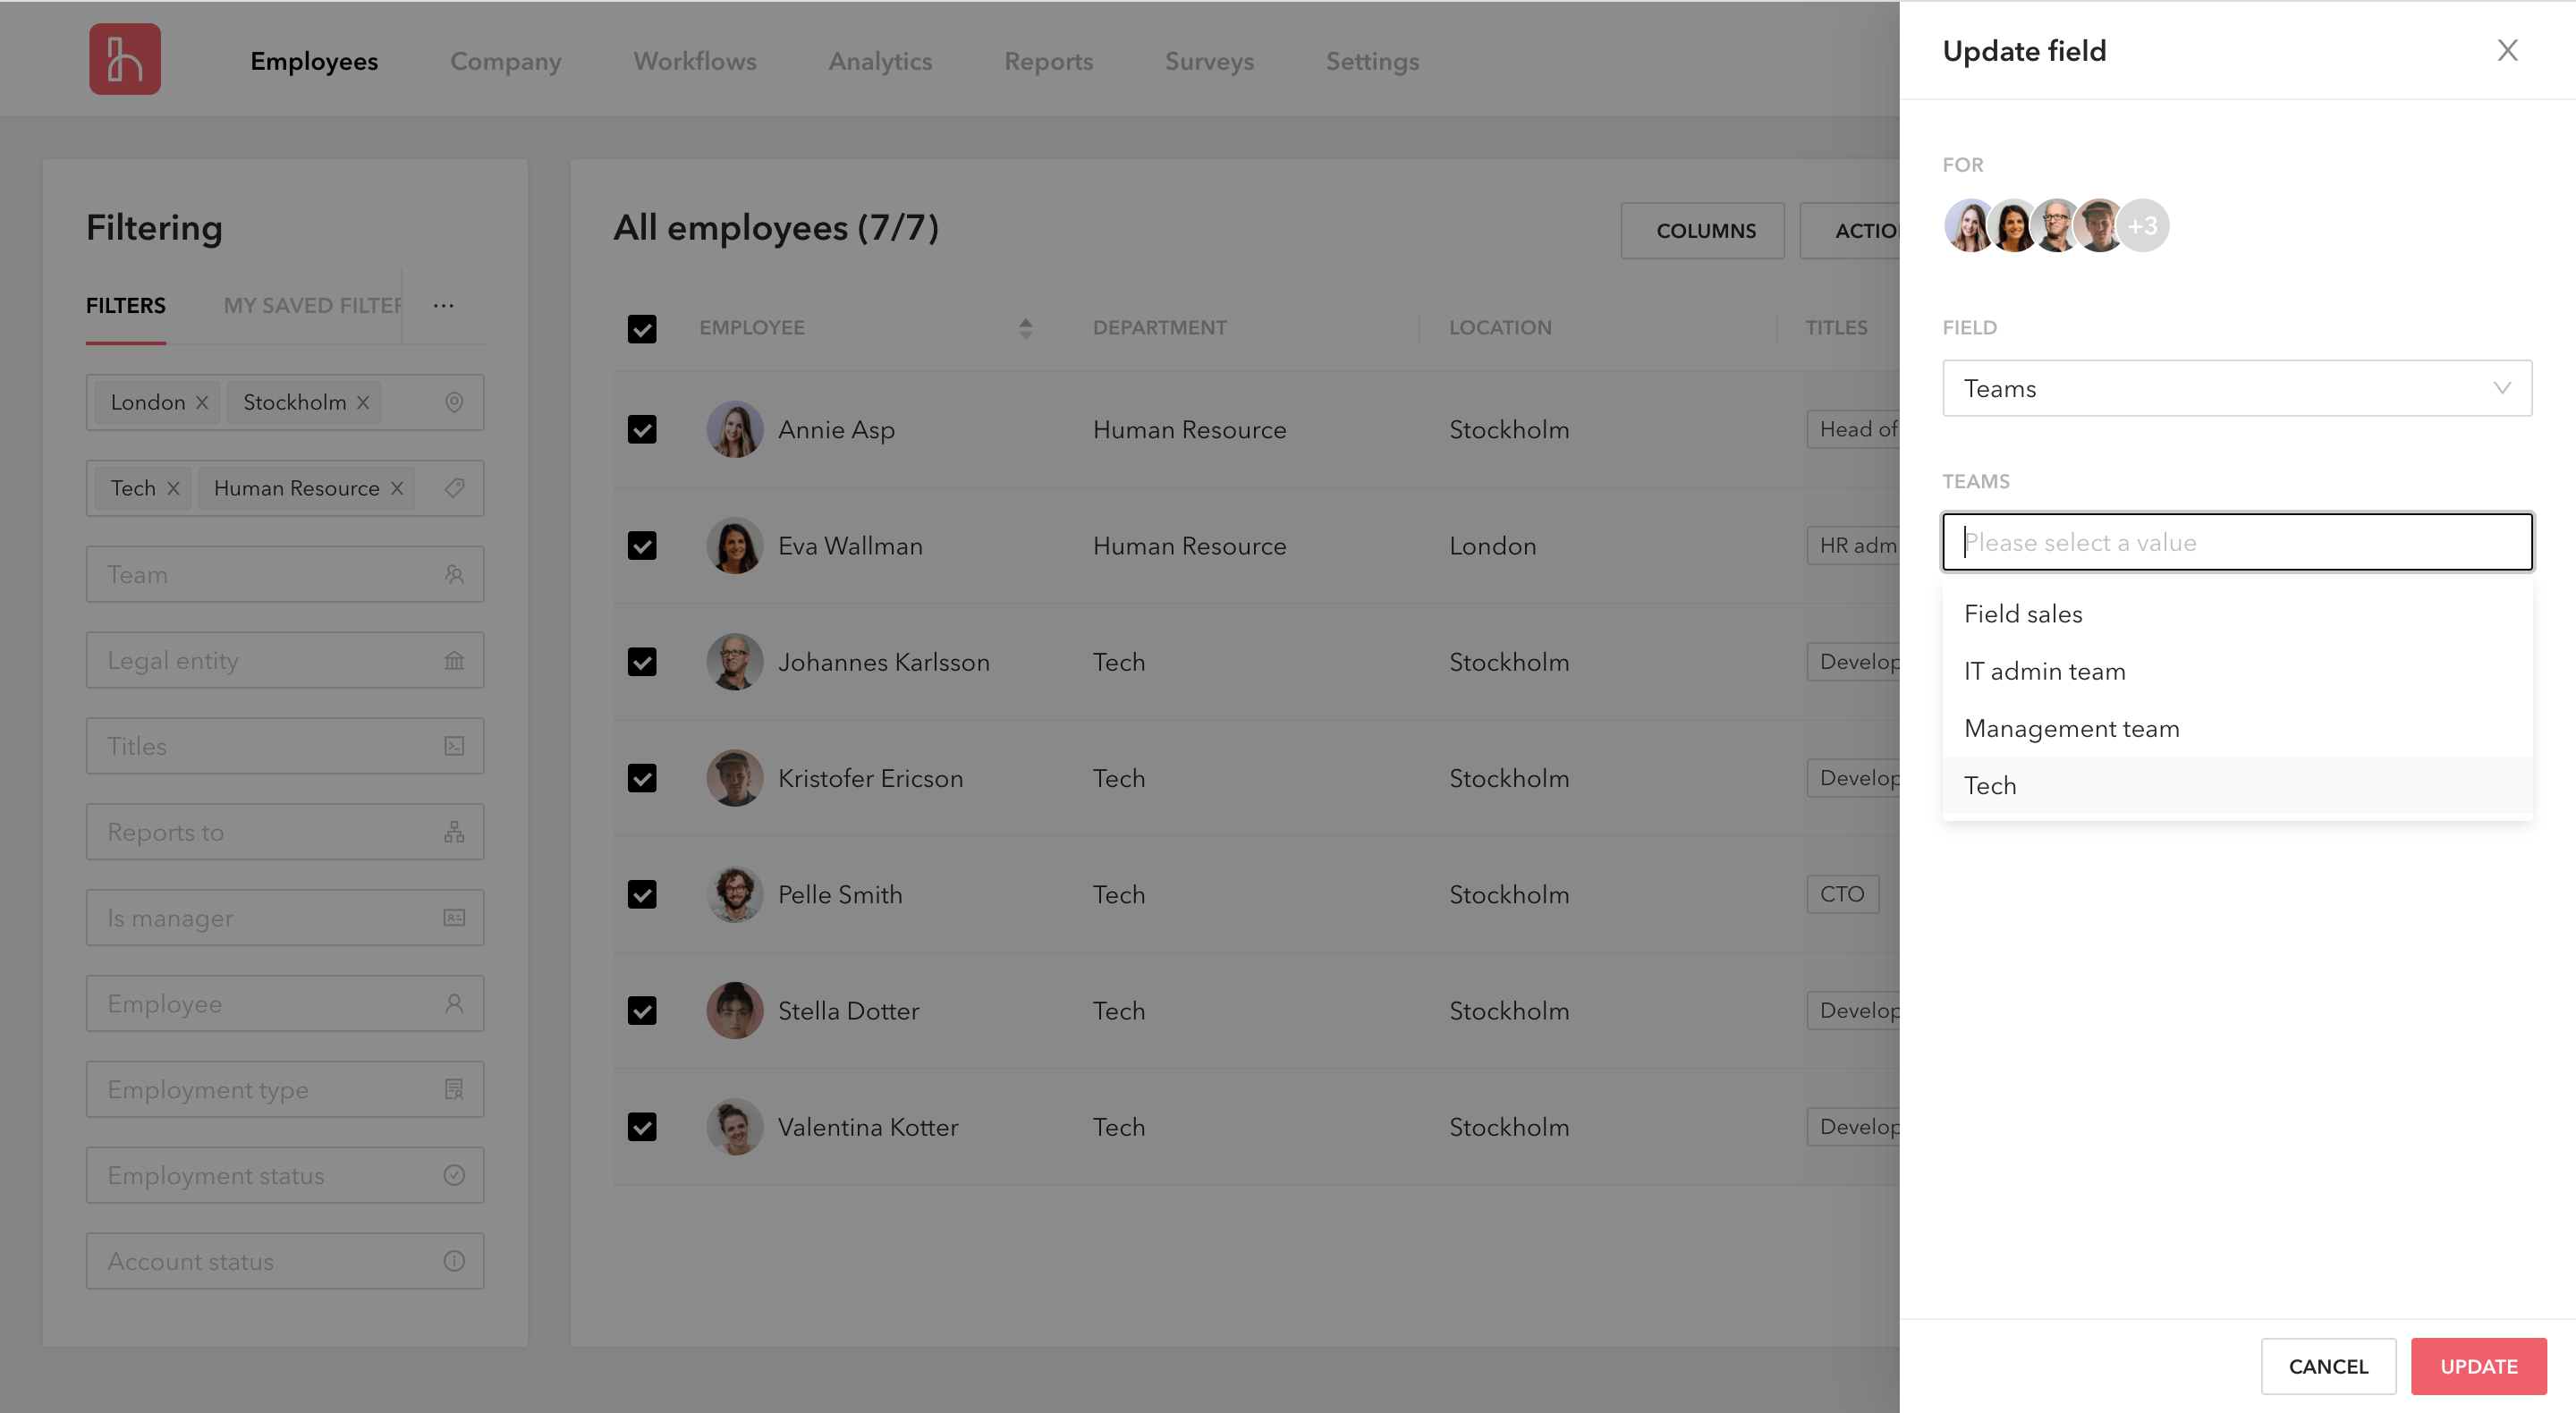
Task: Click the Hailey HR logo in the top corner
Action: pos(125,59)
